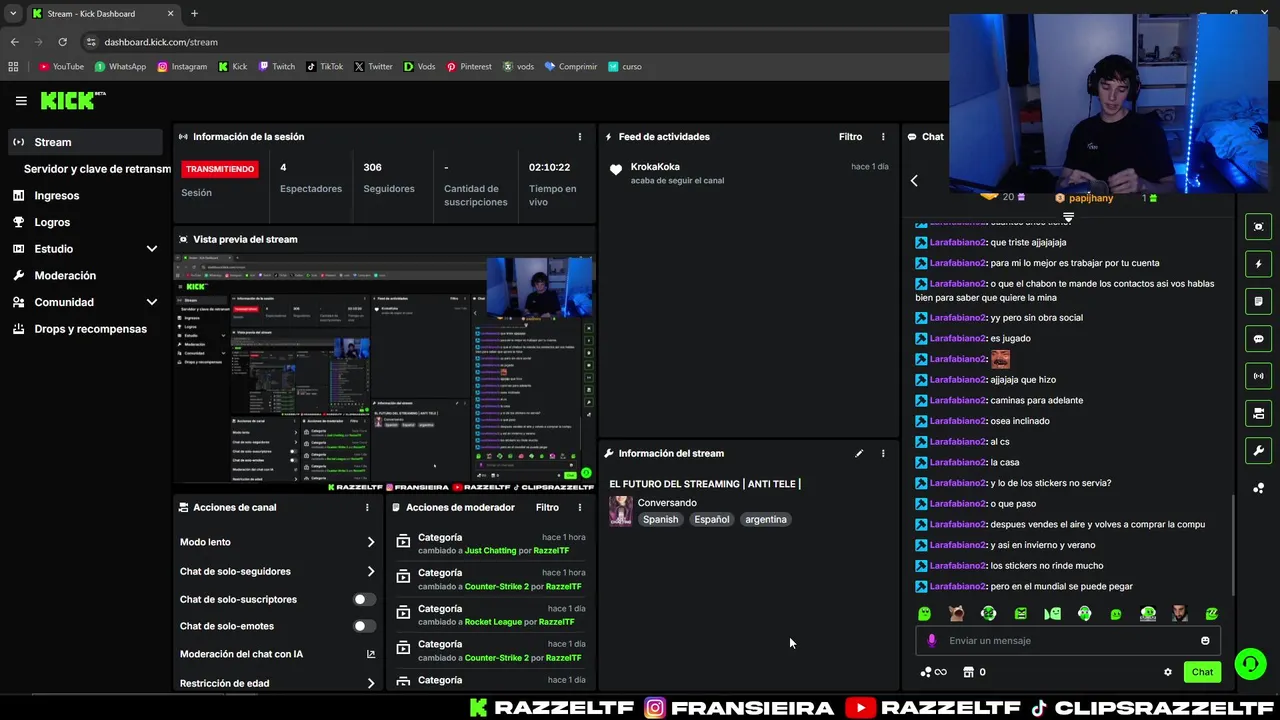Image resolution: width=1280 pixels, height=720 pixels.
Task: Click the screen capture icon in right sidebar
Action: [x=1259, y=227]
